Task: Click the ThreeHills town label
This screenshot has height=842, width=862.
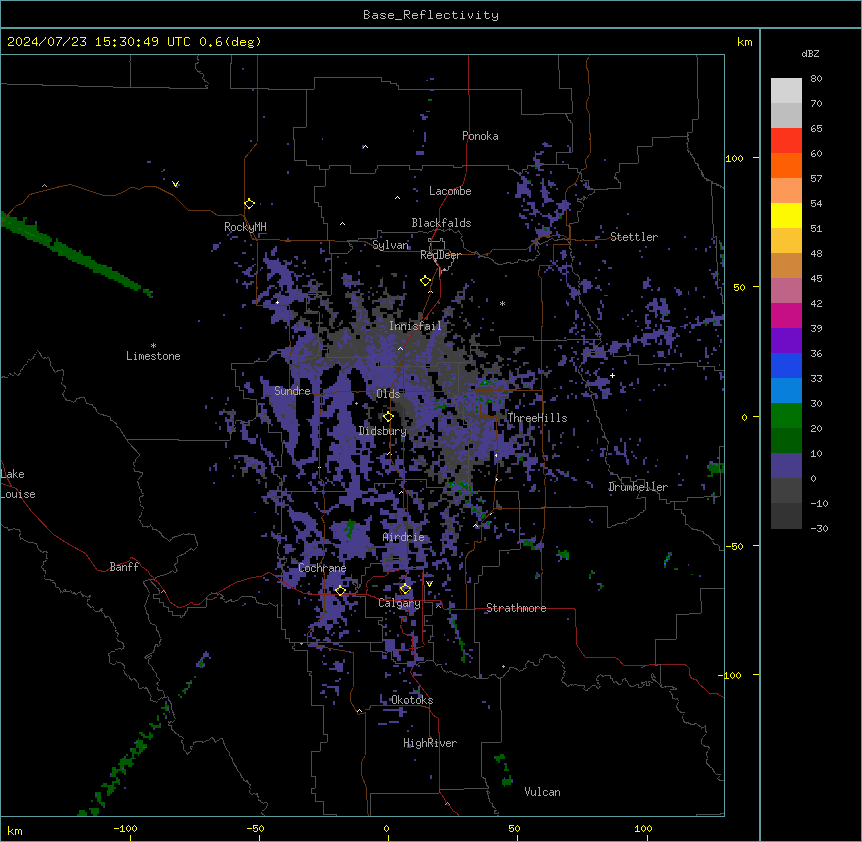Action: coord(537,418)
